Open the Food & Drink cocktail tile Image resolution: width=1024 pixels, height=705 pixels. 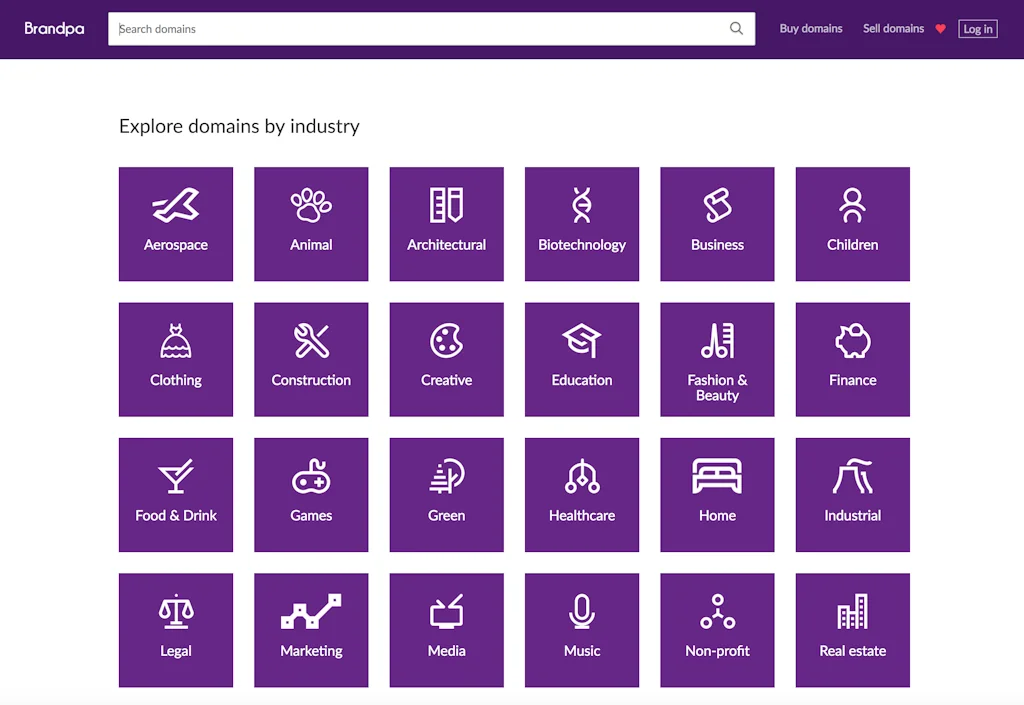pos(176,494)
